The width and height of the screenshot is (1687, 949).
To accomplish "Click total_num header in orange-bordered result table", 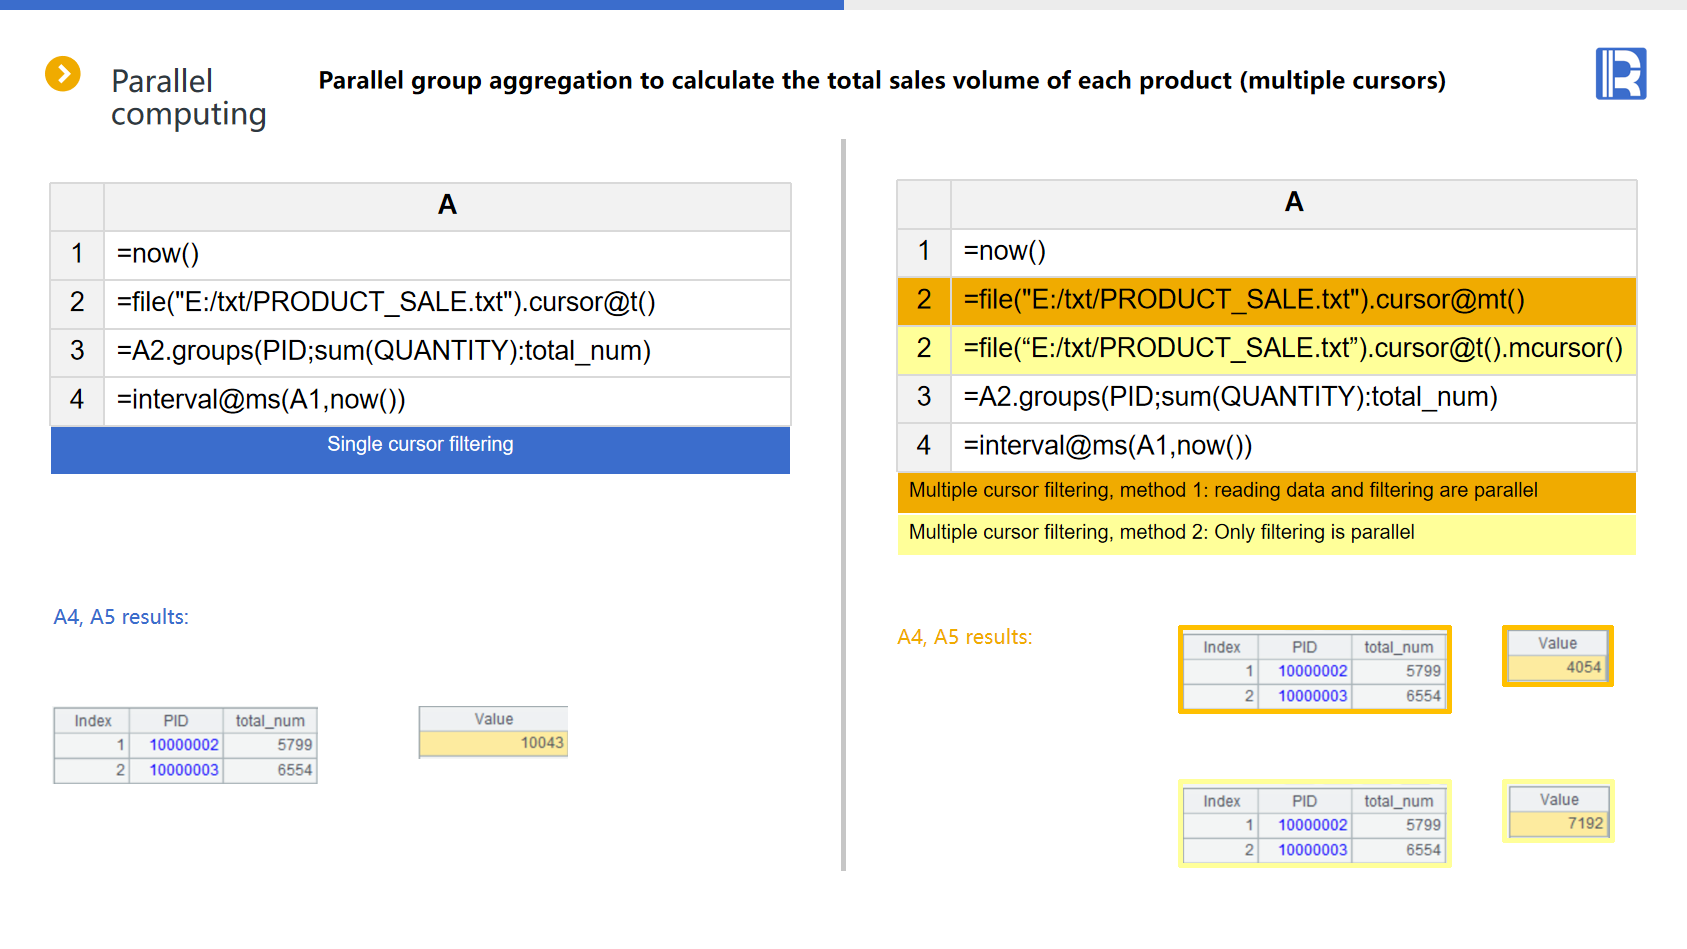I will pyautogui.click(x=1398, y=647).
